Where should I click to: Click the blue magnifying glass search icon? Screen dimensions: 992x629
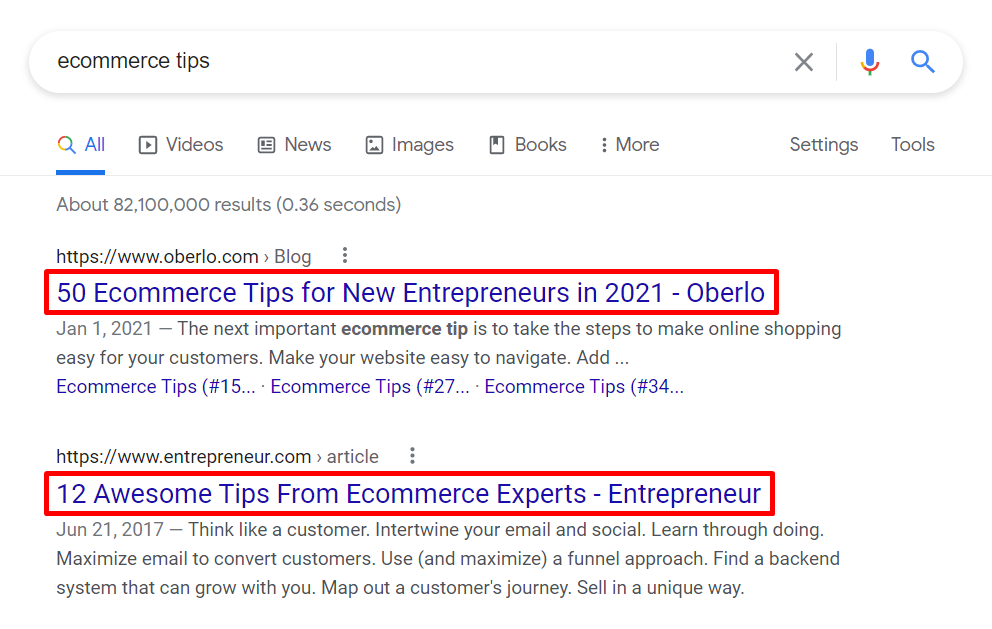click(923, 62)
